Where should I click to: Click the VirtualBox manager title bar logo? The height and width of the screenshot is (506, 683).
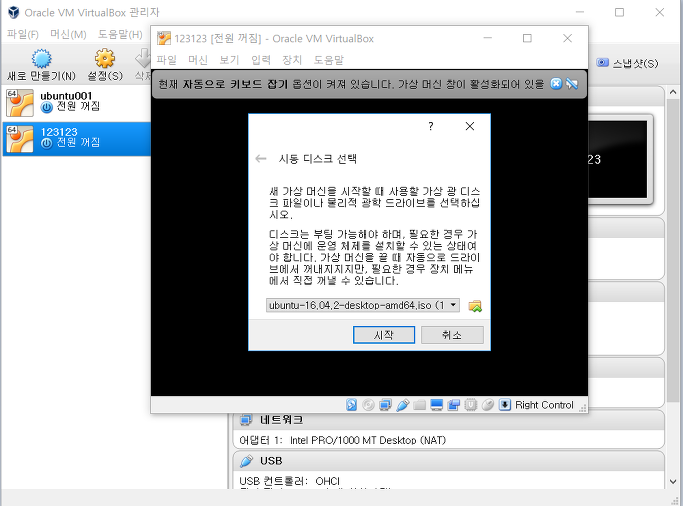pos(14,12)
